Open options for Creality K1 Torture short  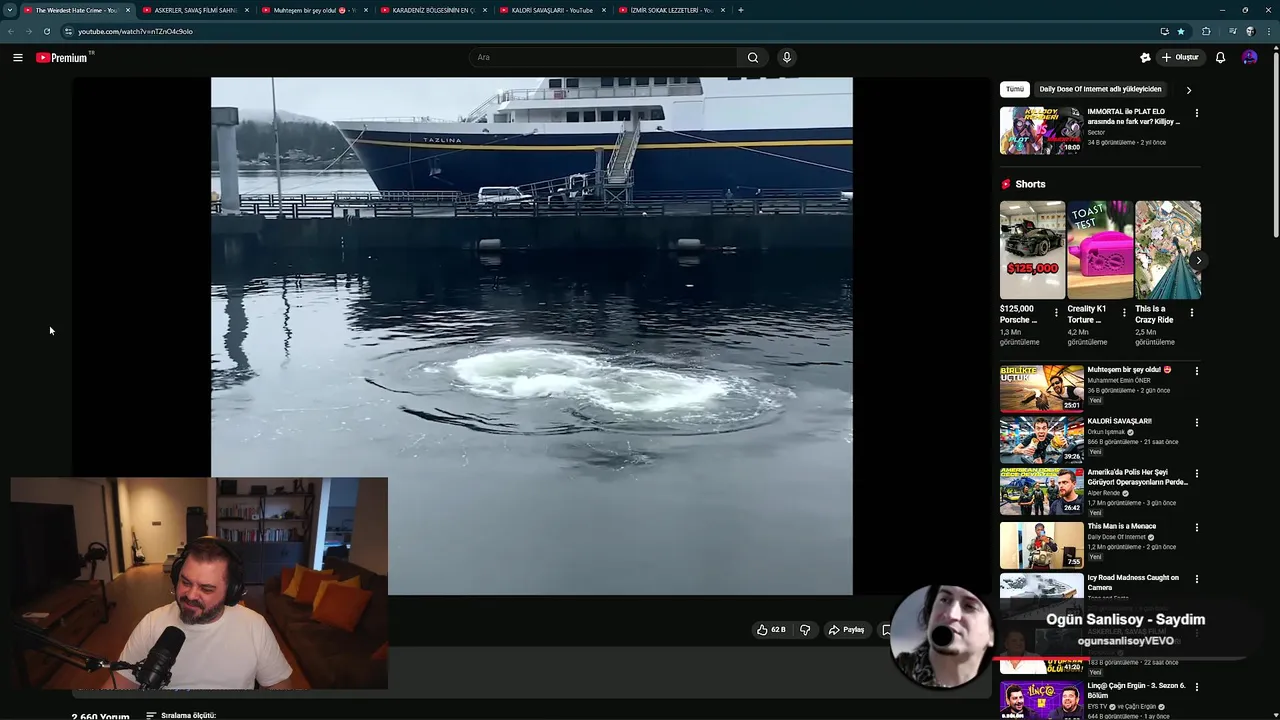tap(1124, 313)
